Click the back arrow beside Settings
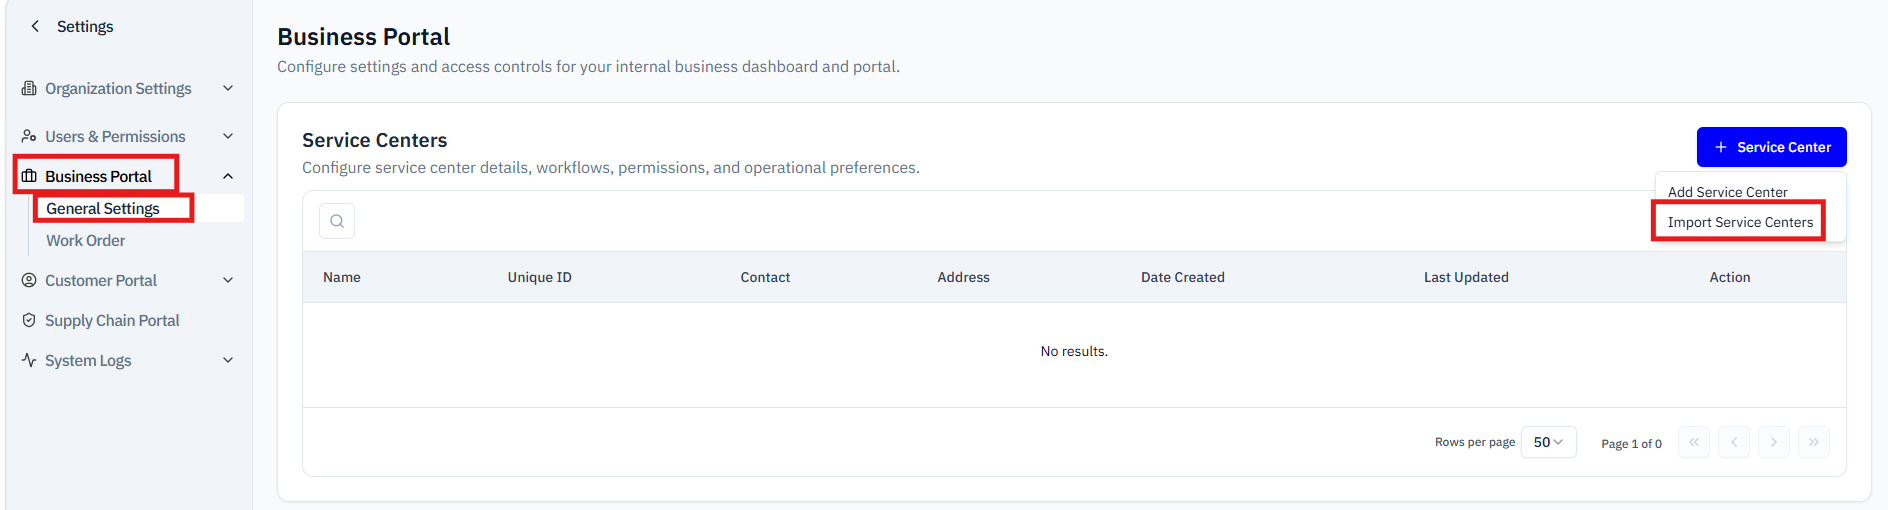This screenshot has height=510, width=1888. 36,26
